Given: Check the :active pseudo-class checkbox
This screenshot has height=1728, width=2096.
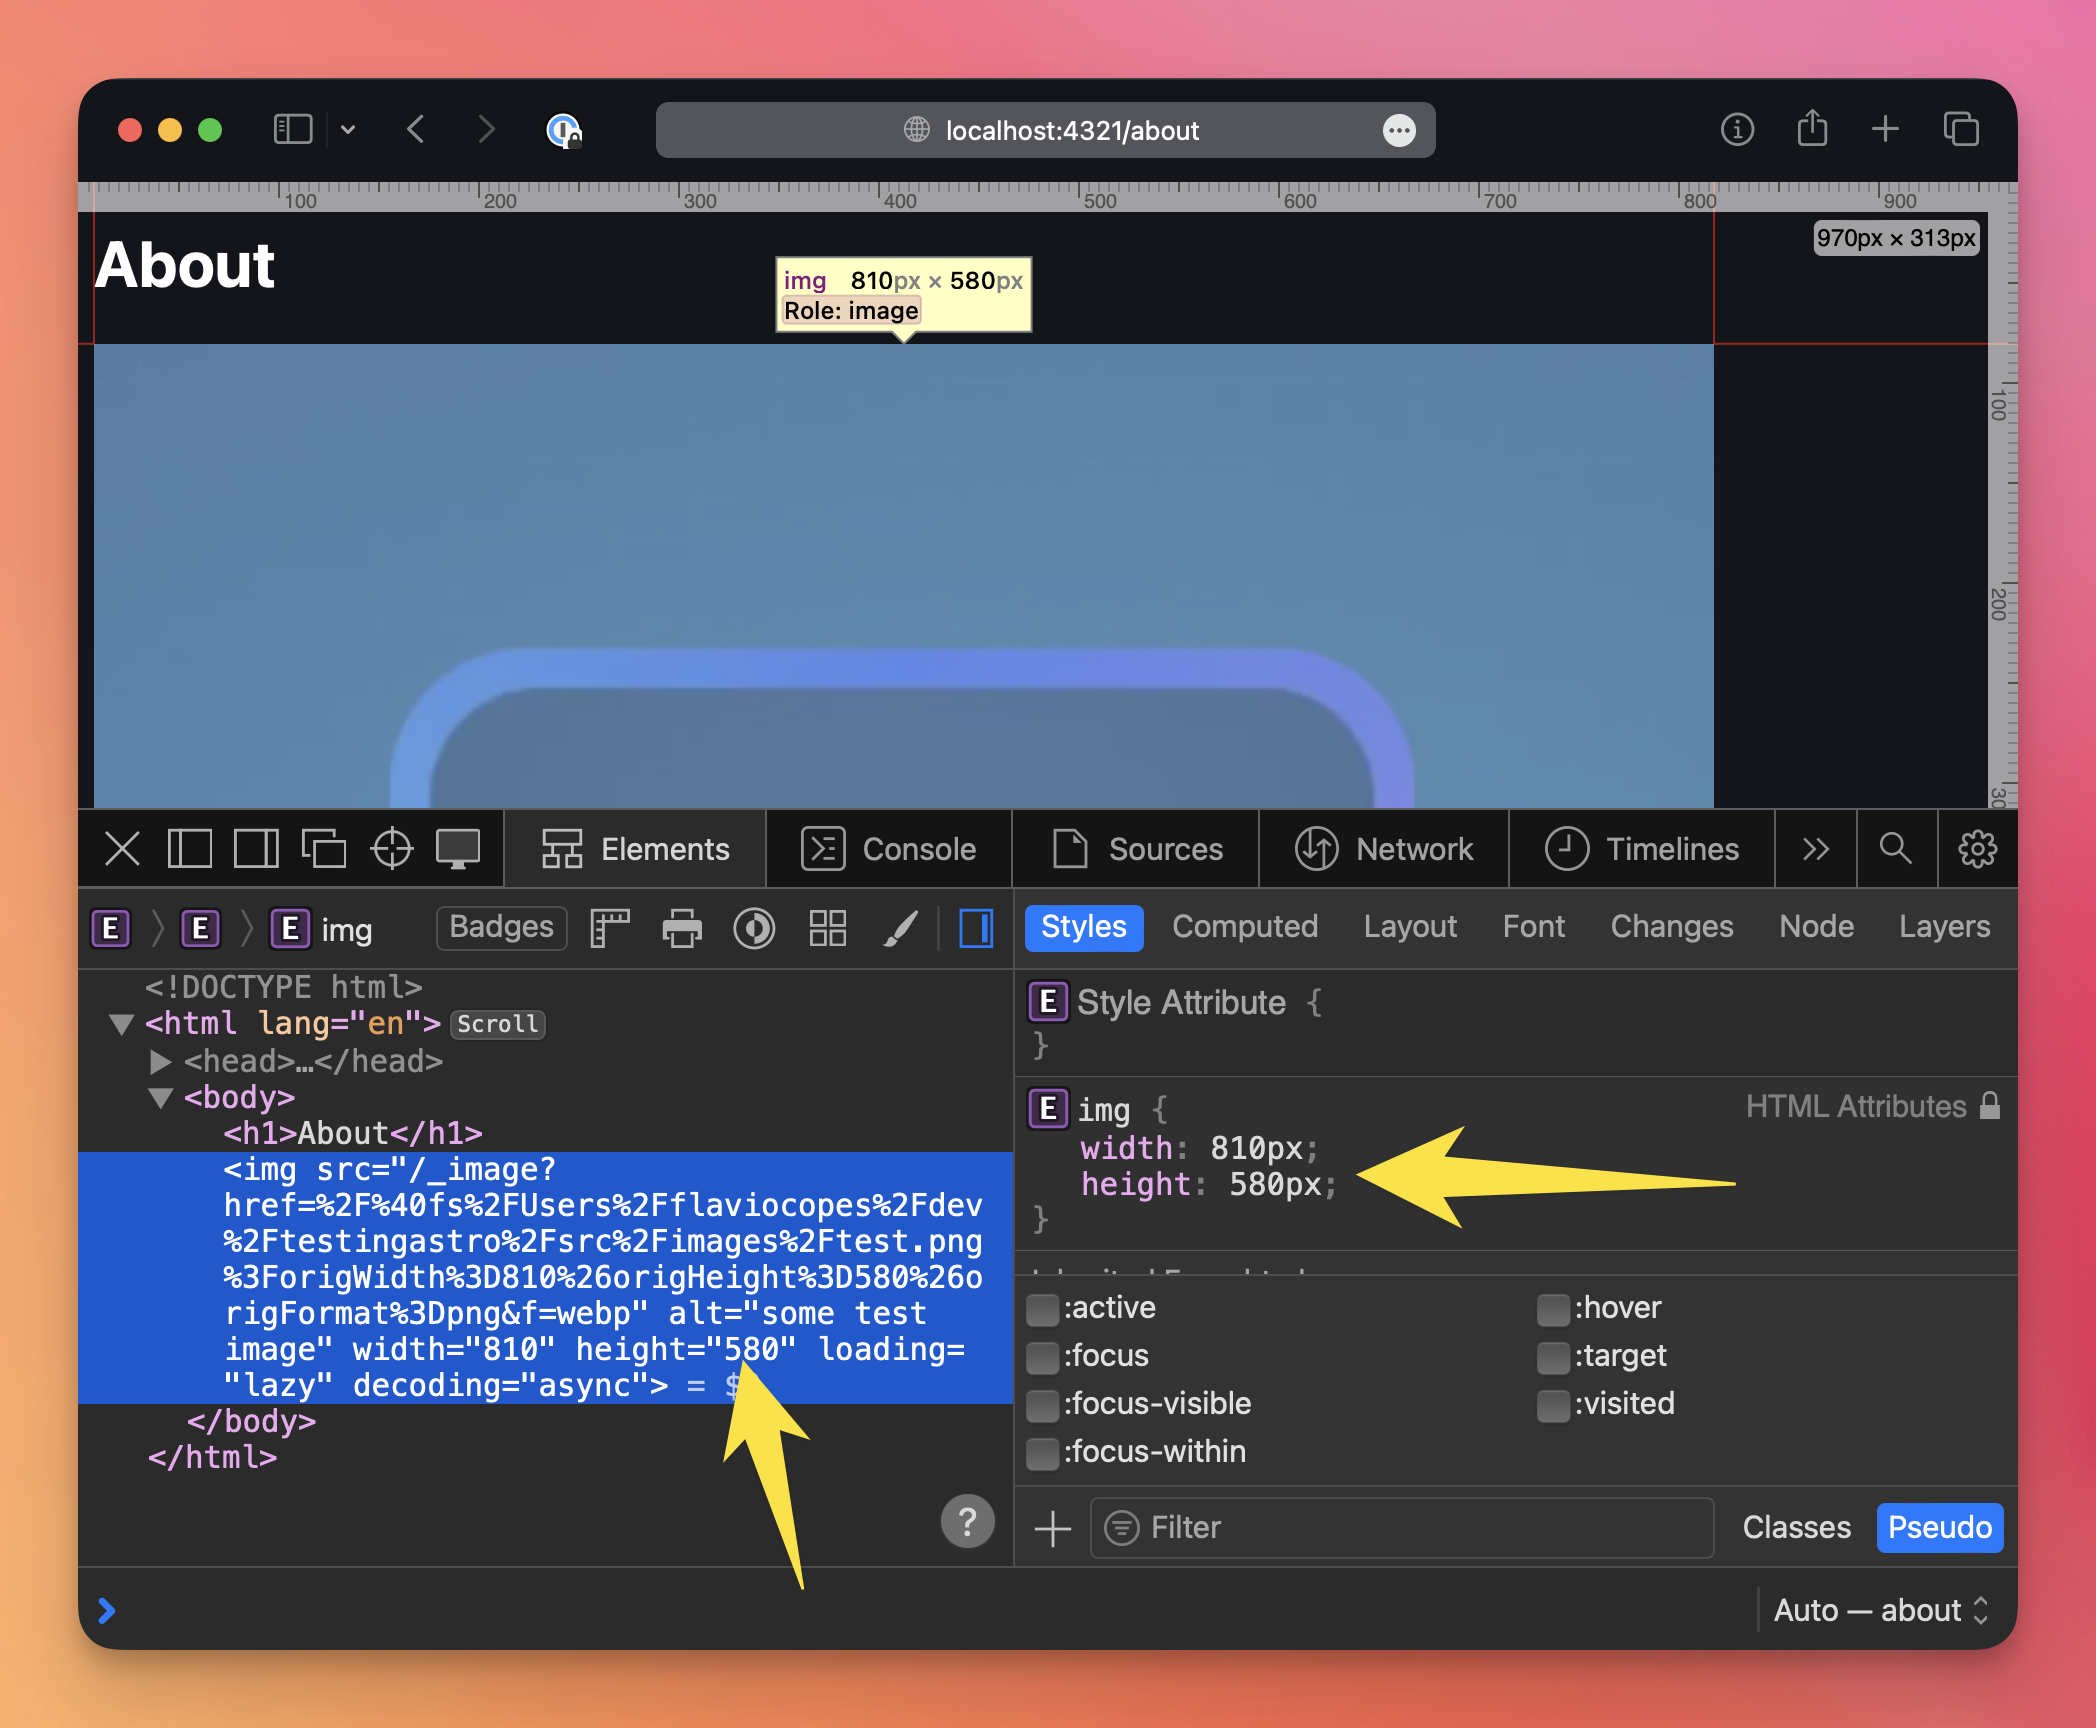Looking at the screenshot, I should point(1043,1308).
